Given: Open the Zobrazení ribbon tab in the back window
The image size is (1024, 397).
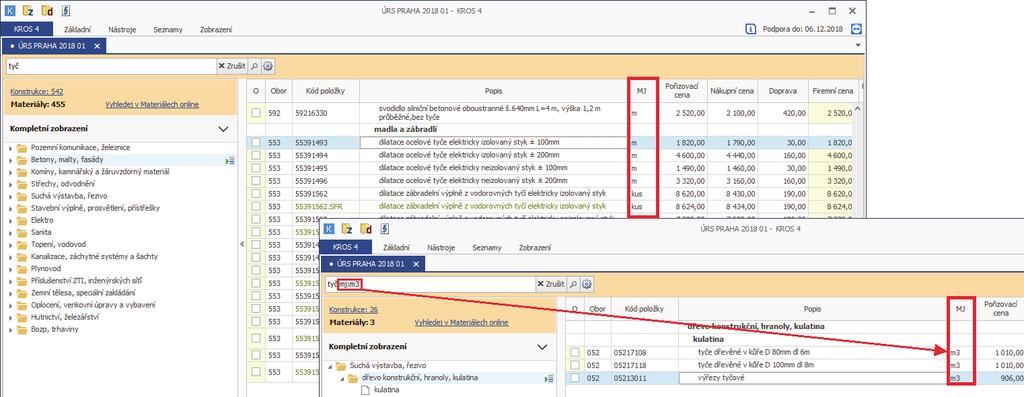Looking at the screenshot, I should tap(216, 29).
